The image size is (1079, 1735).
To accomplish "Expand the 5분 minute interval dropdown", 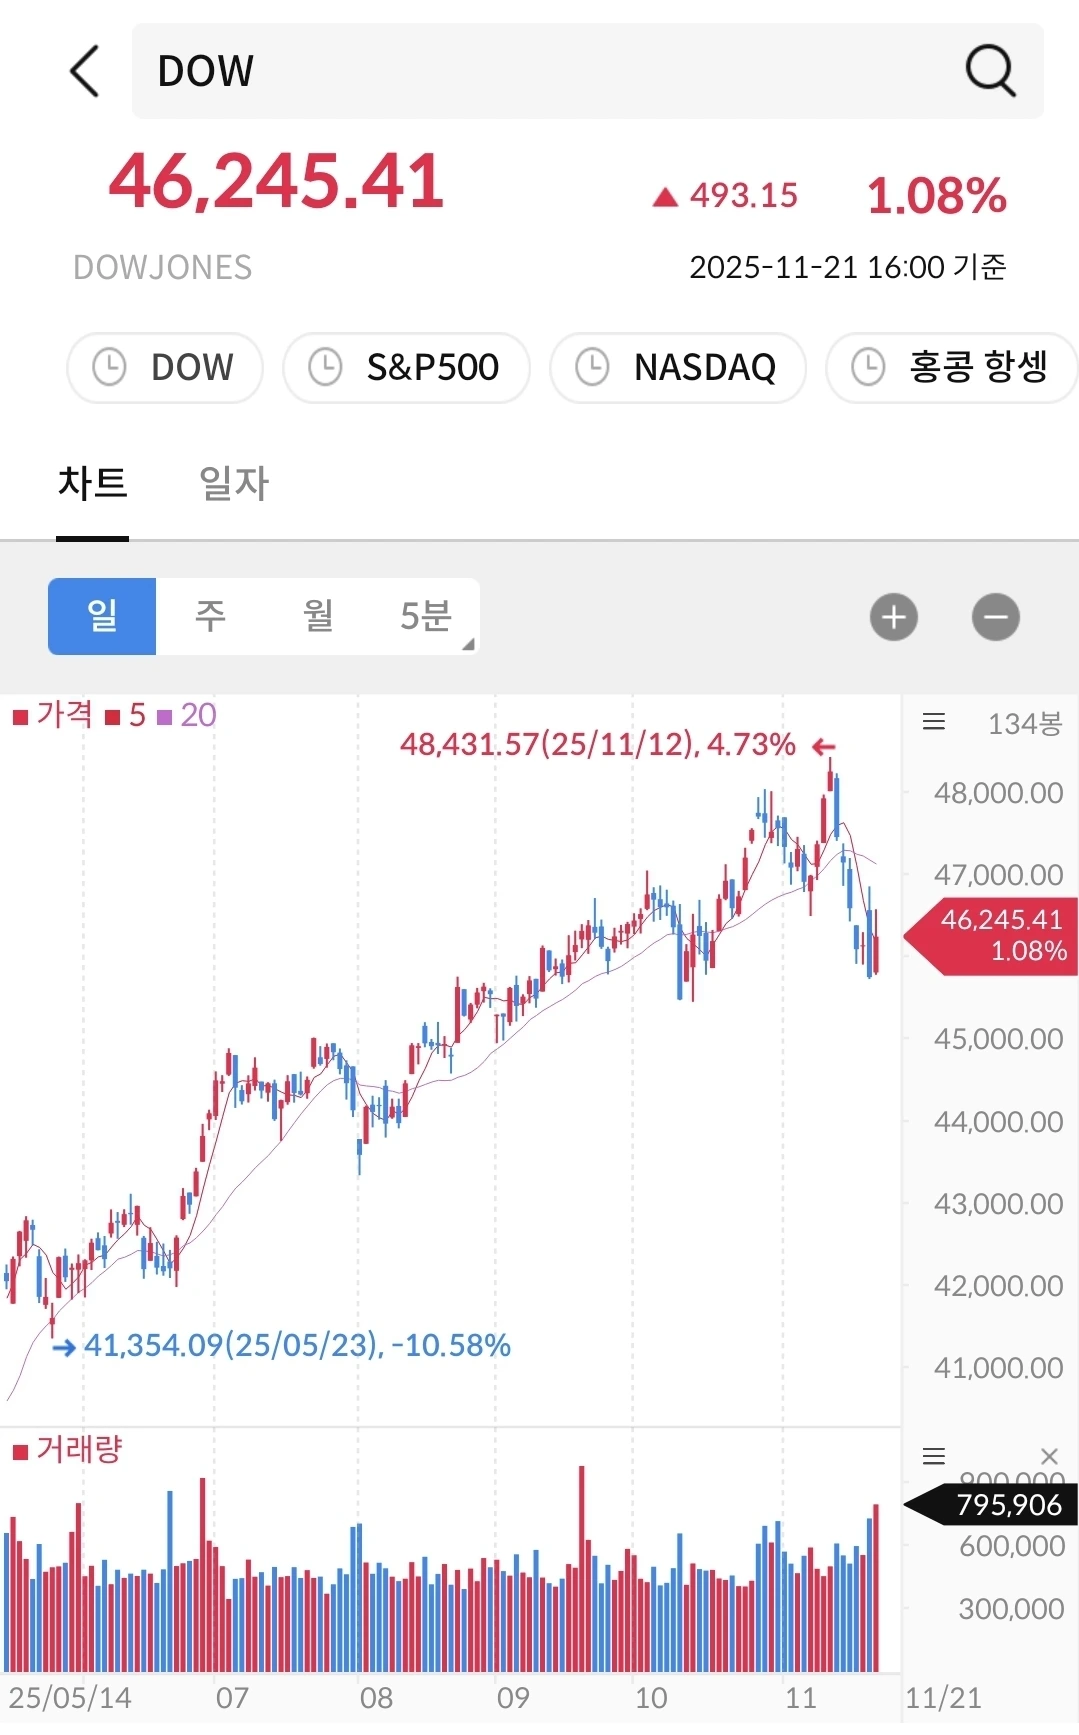I will tap(428, 616).
